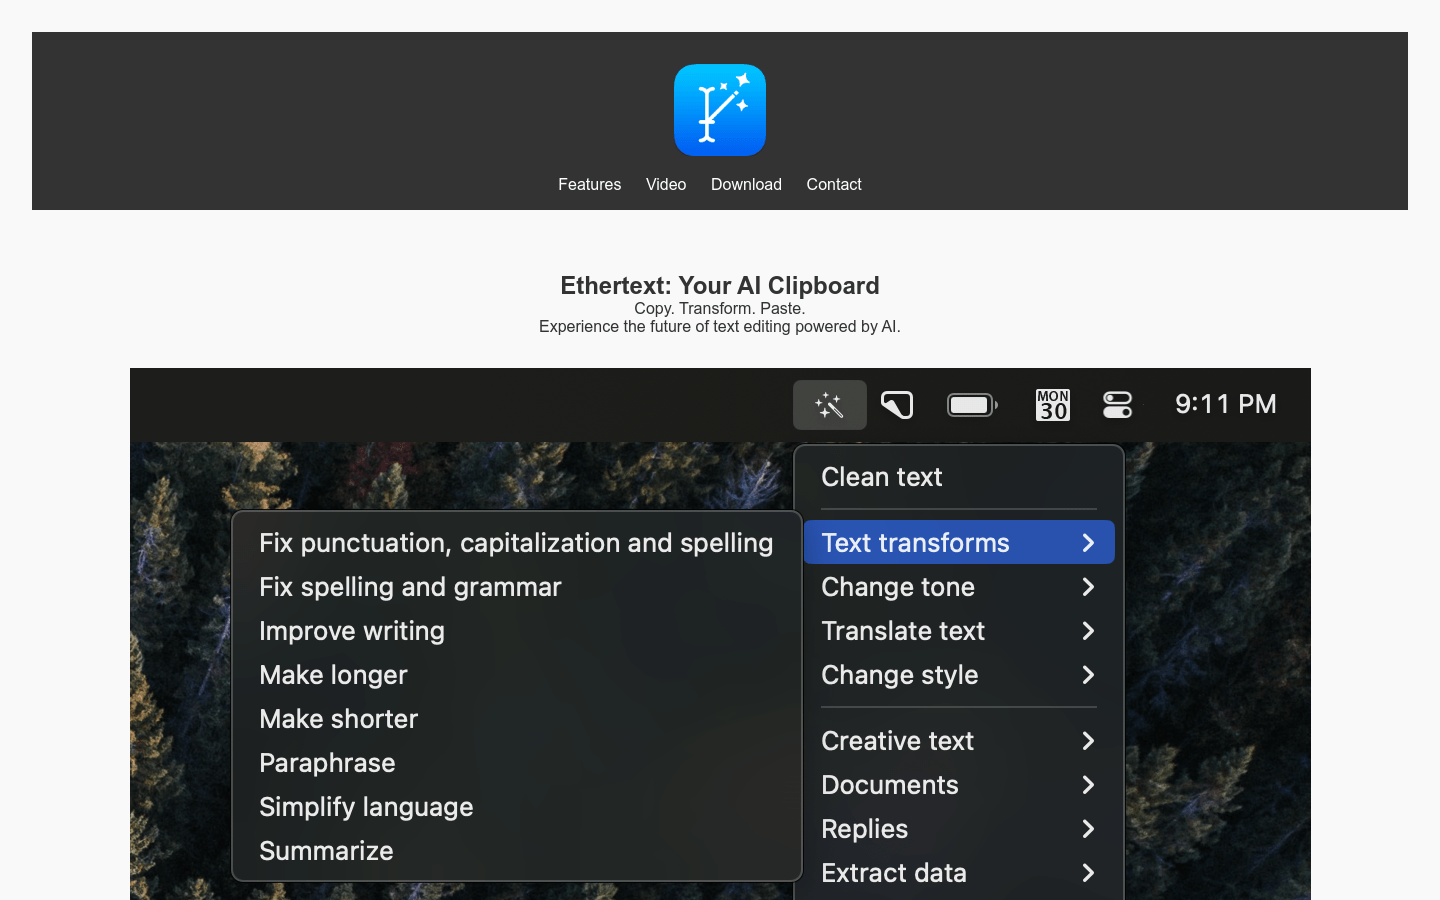Click the Contact link
The image size is (1440, 900).
point(833,184)
